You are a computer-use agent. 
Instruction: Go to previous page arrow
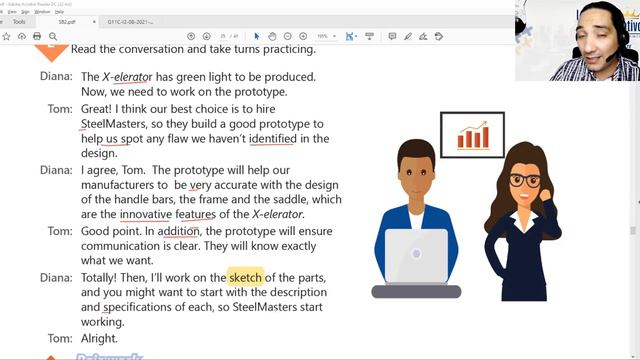click(x=191, y=36)
